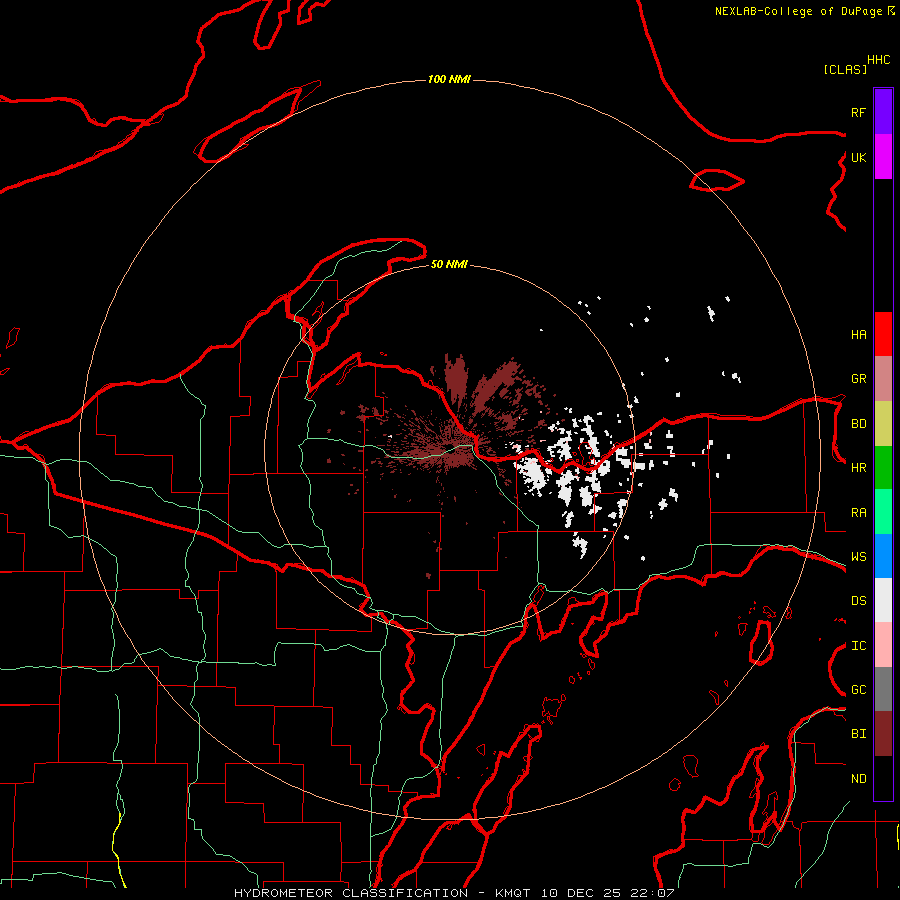Screen dimensions: 900x900
Task: Click the Hydrometeor Classification KMQT timestamp caption
Action: [454, 893]
